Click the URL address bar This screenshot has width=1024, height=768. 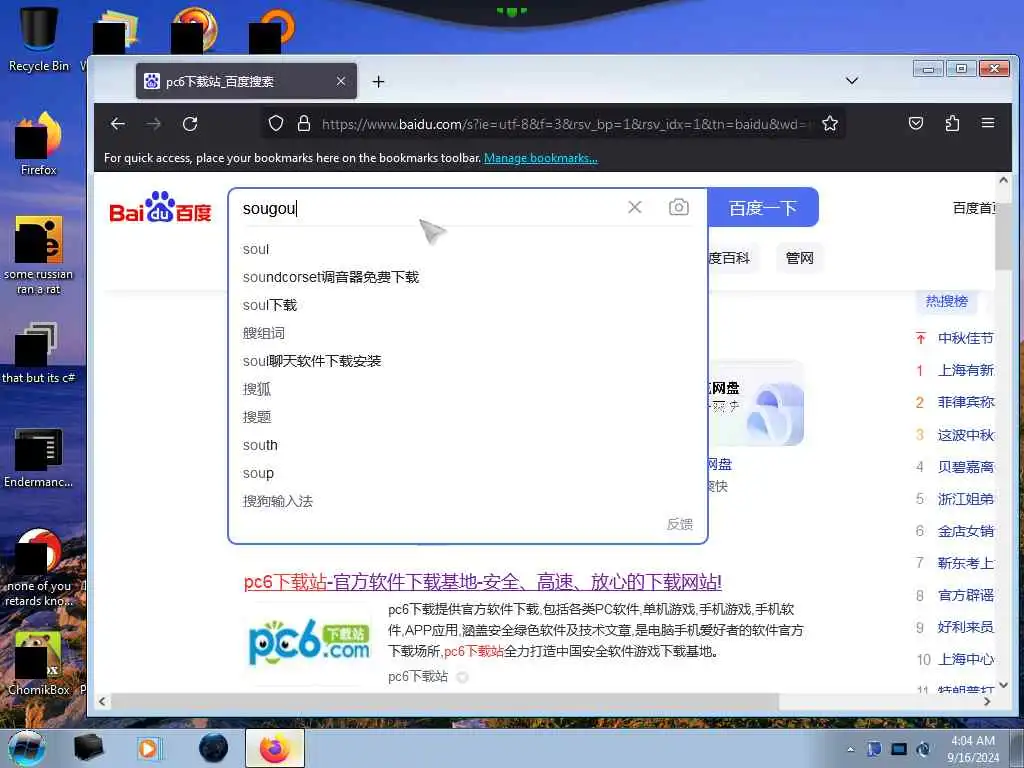tap(565, 123)
